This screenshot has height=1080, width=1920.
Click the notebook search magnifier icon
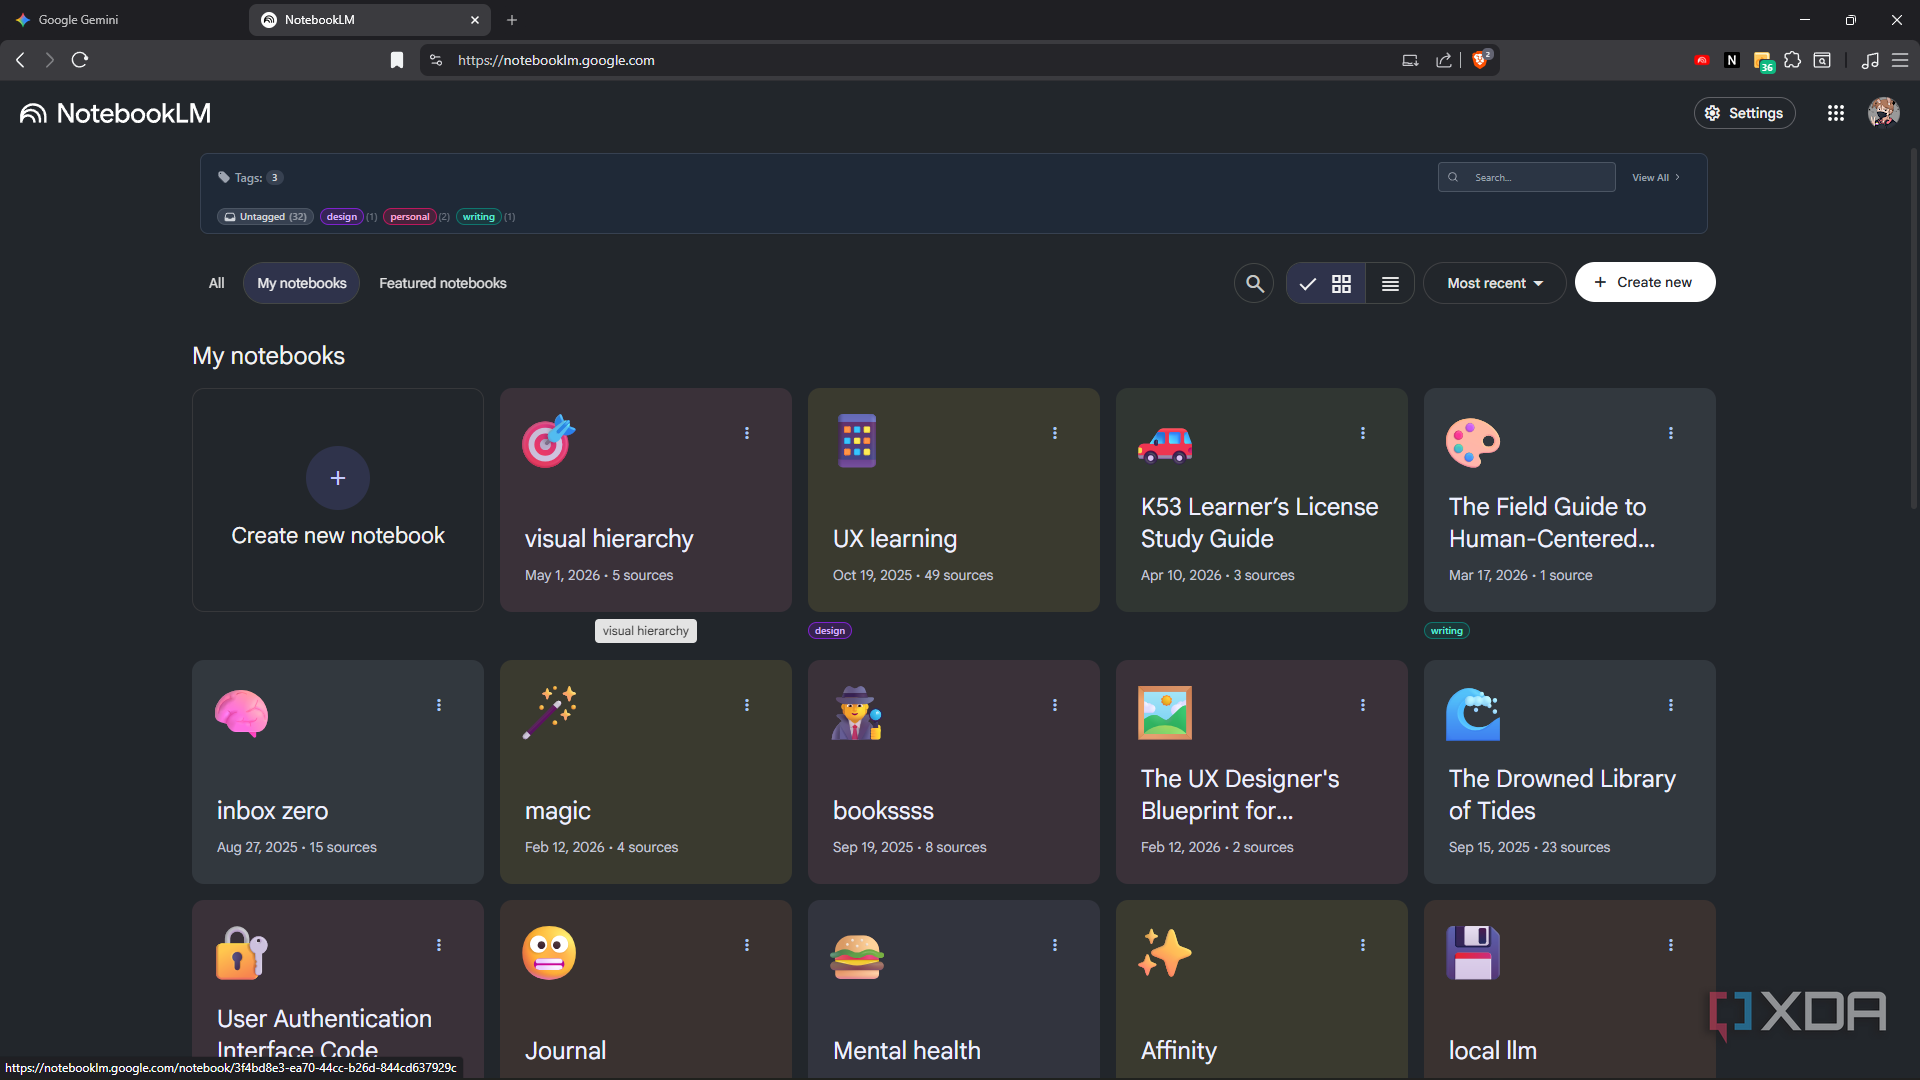pyautogui.click(x=1254, y=284)
